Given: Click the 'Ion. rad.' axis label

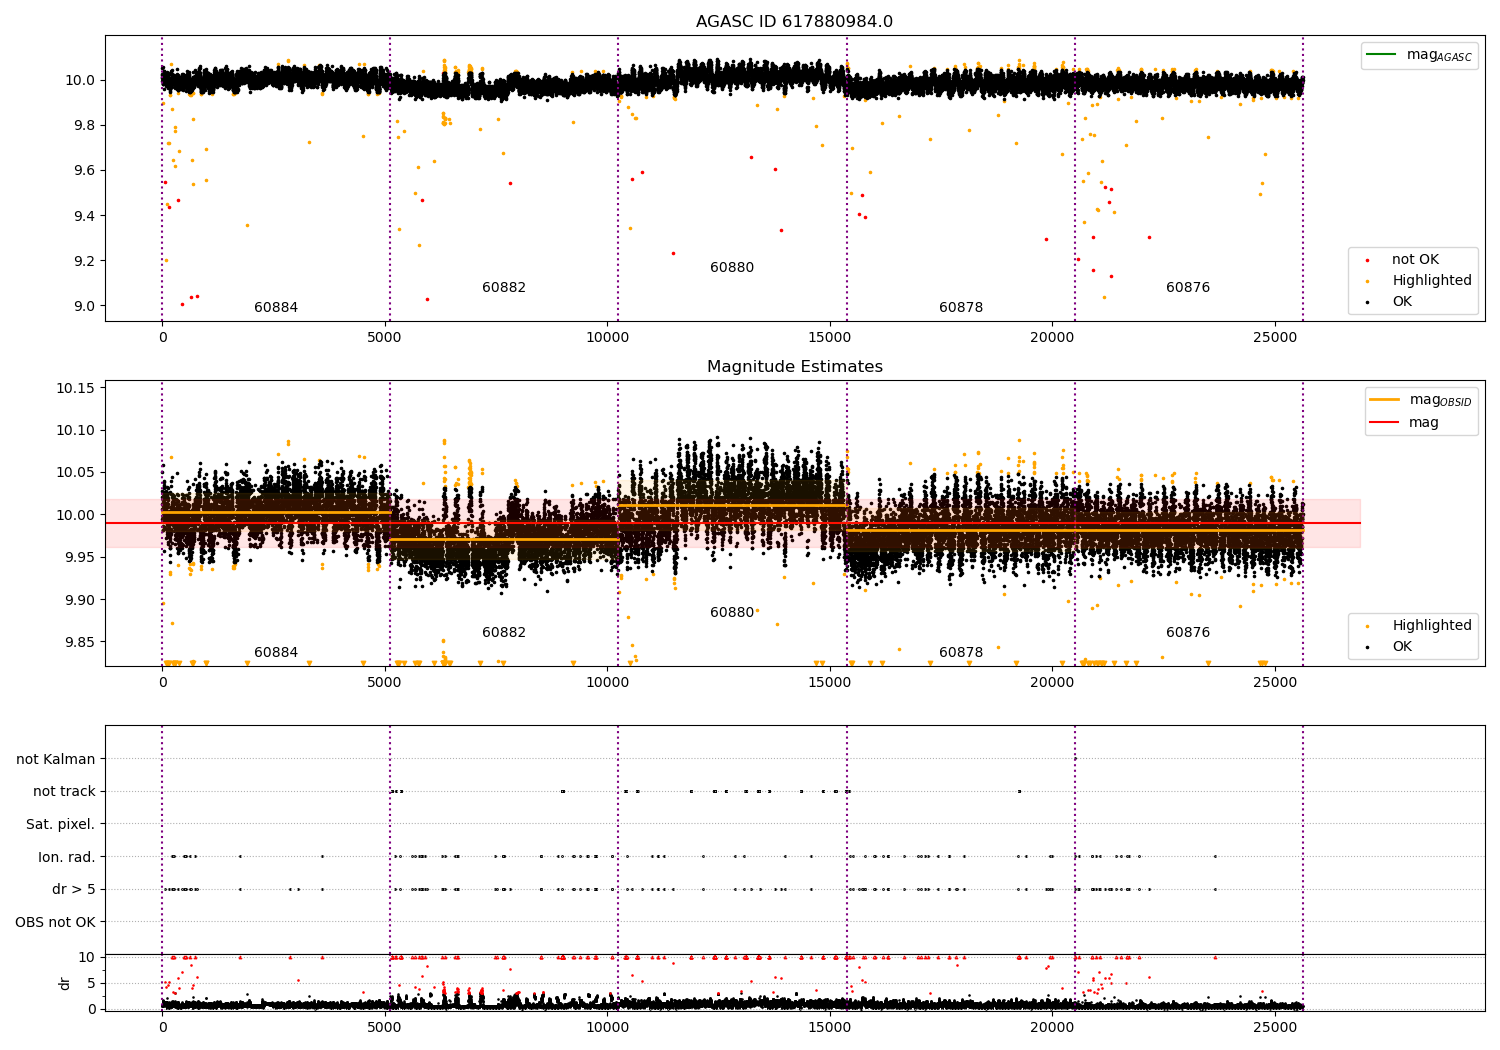Looking at the screenshot, I should 67,858.
